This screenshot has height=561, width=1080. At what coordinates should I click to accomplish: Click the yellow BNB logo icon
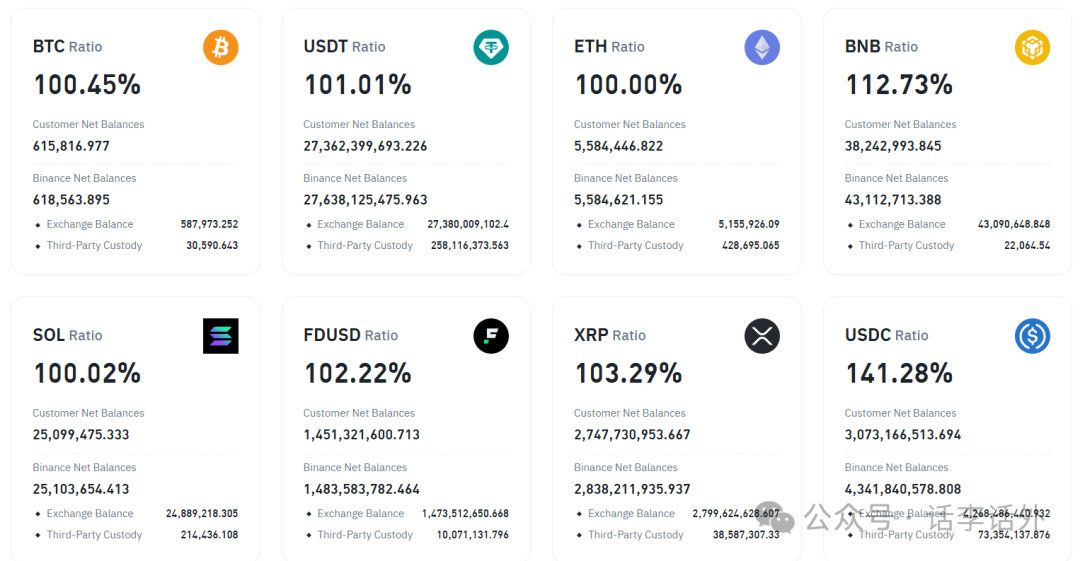(1032, 47)
